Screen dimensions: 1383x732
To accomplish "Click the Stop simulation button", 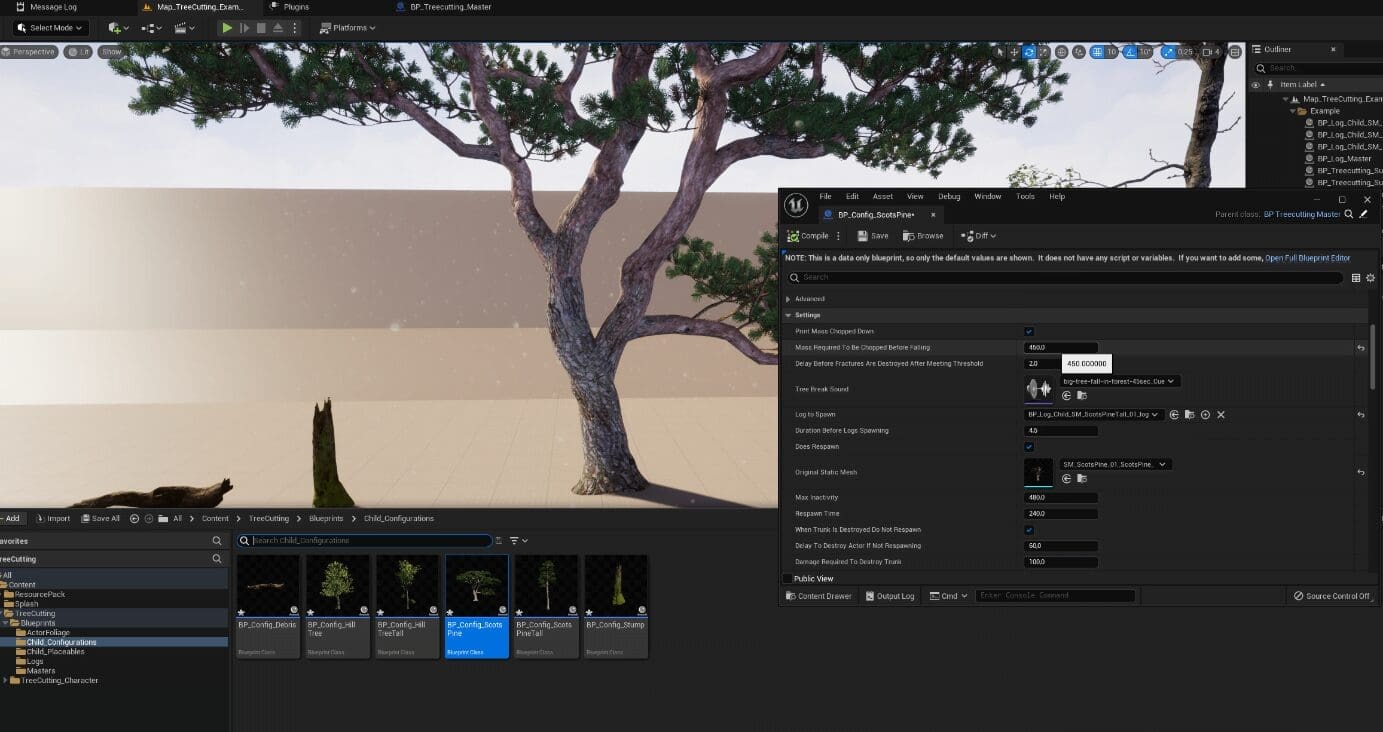I will (261, 28).
